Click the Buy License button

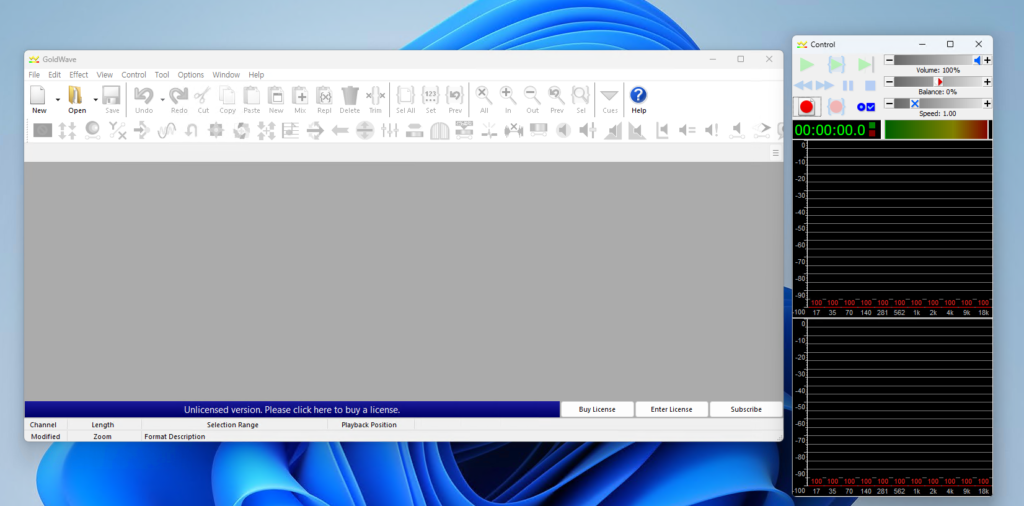(x=597, y=409)
